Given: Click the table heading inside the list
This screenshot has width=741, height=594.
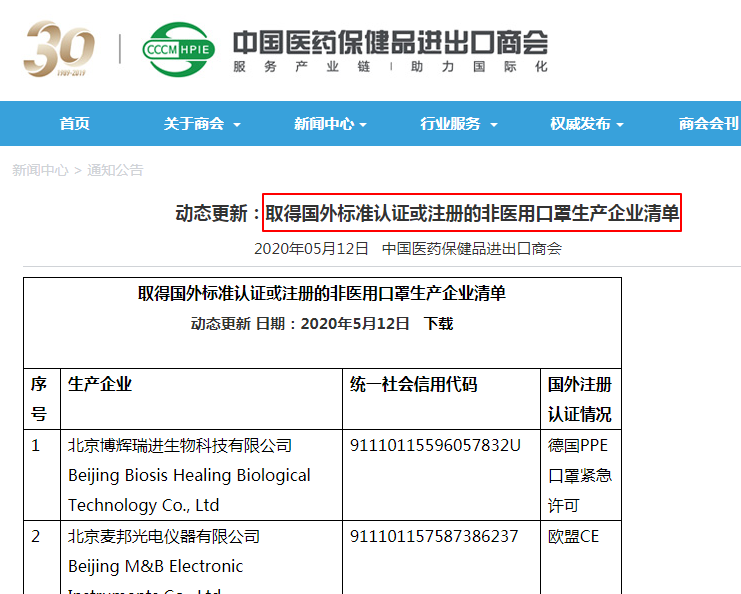Looking at the screenshot, I should [322, 293].
